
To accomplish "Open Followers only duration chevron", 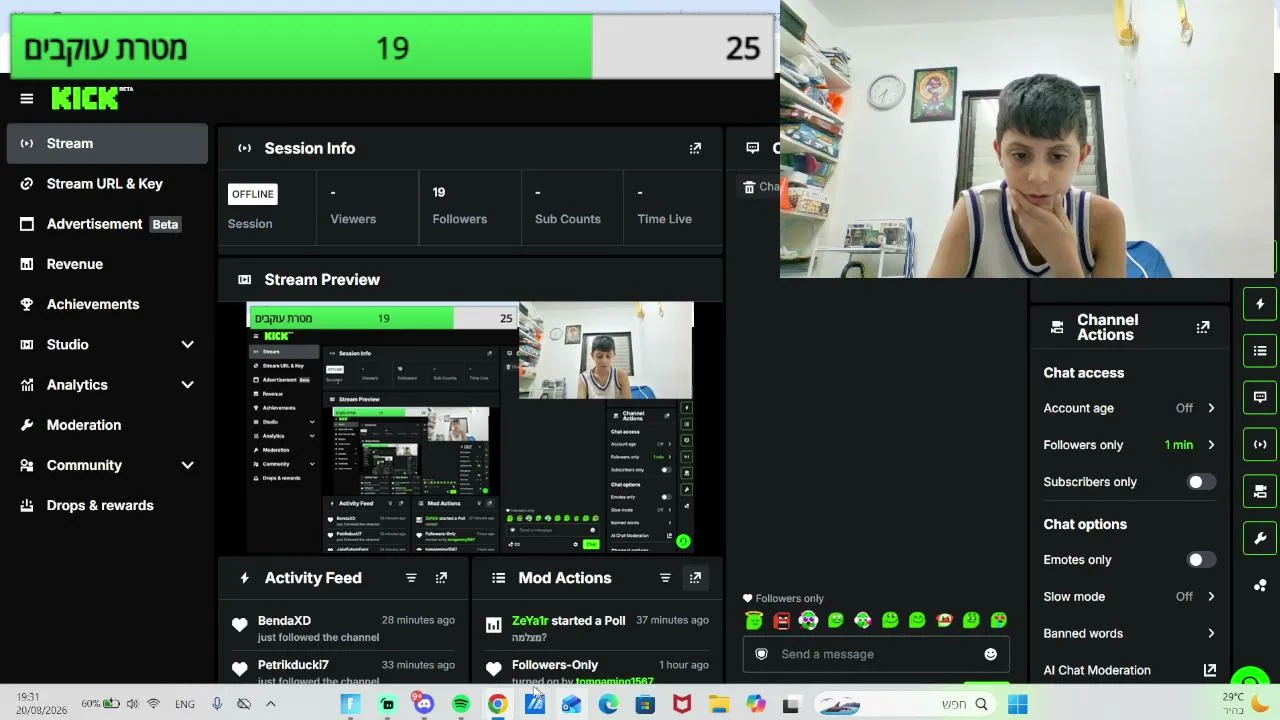I will [x=1211, y=445].
